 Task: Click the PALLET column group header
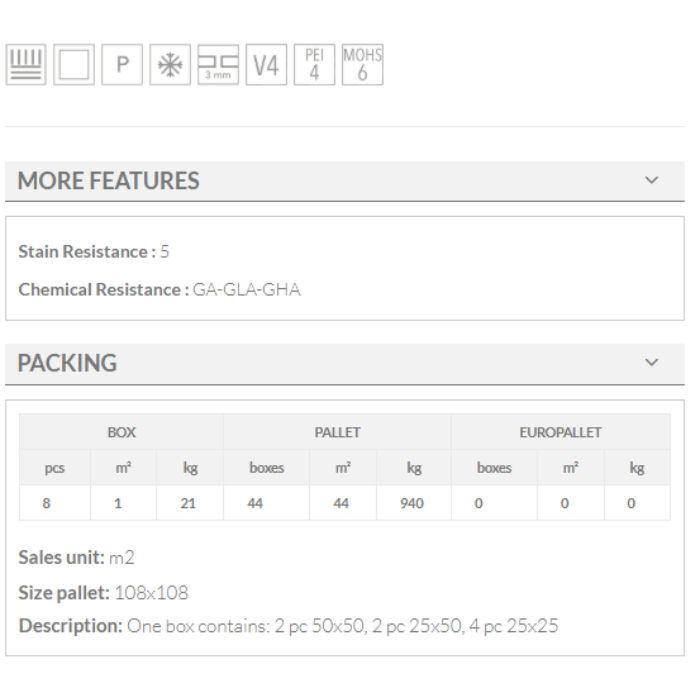click(x=337, y=433)
